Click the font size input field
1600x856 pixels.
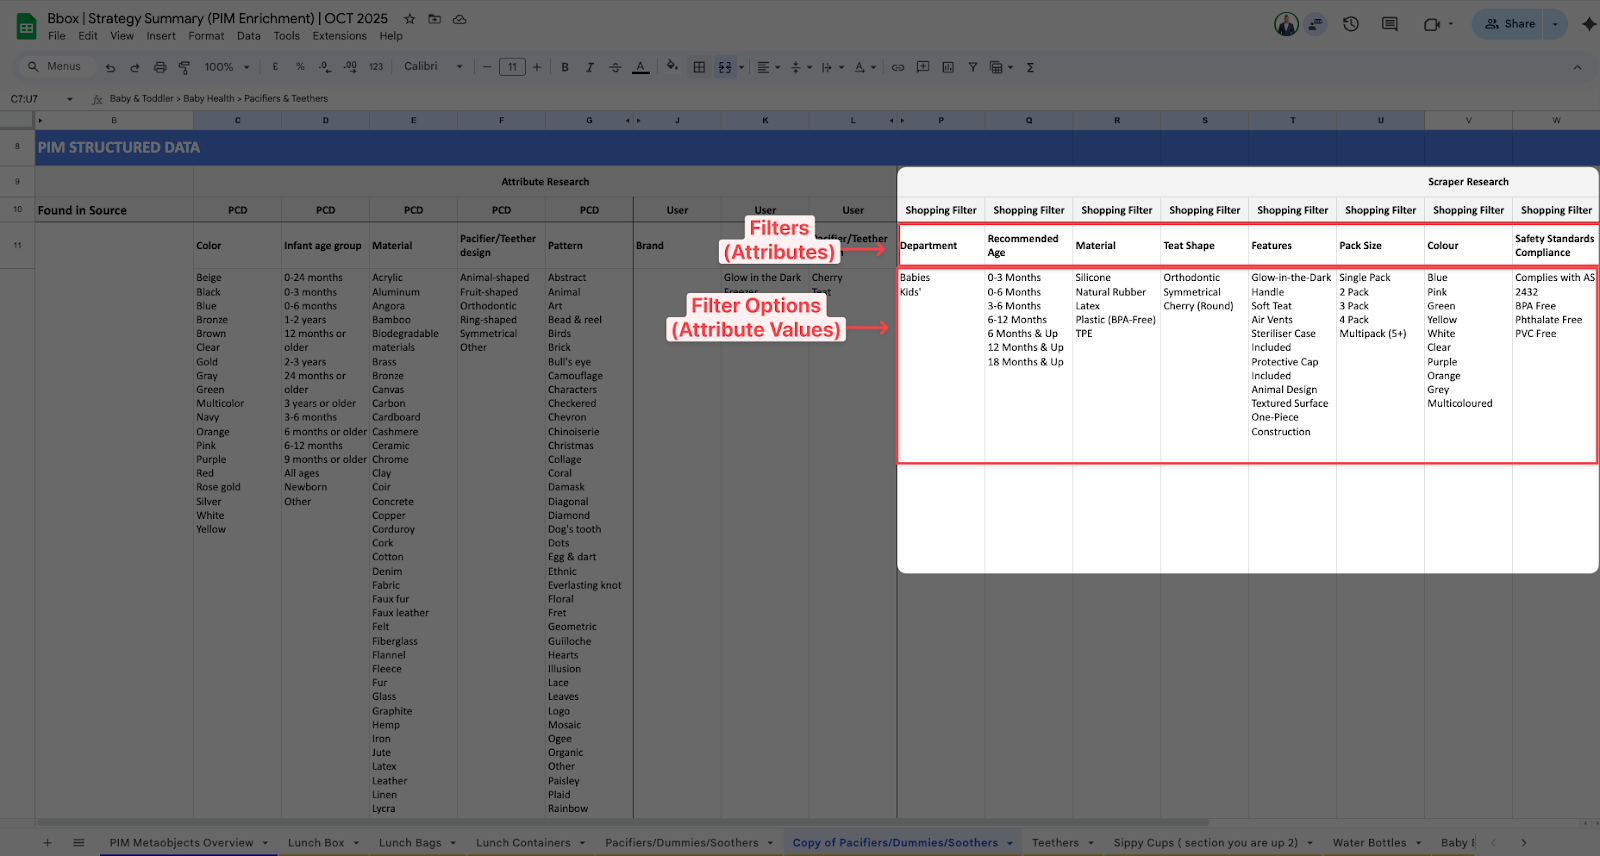[512, 68]
